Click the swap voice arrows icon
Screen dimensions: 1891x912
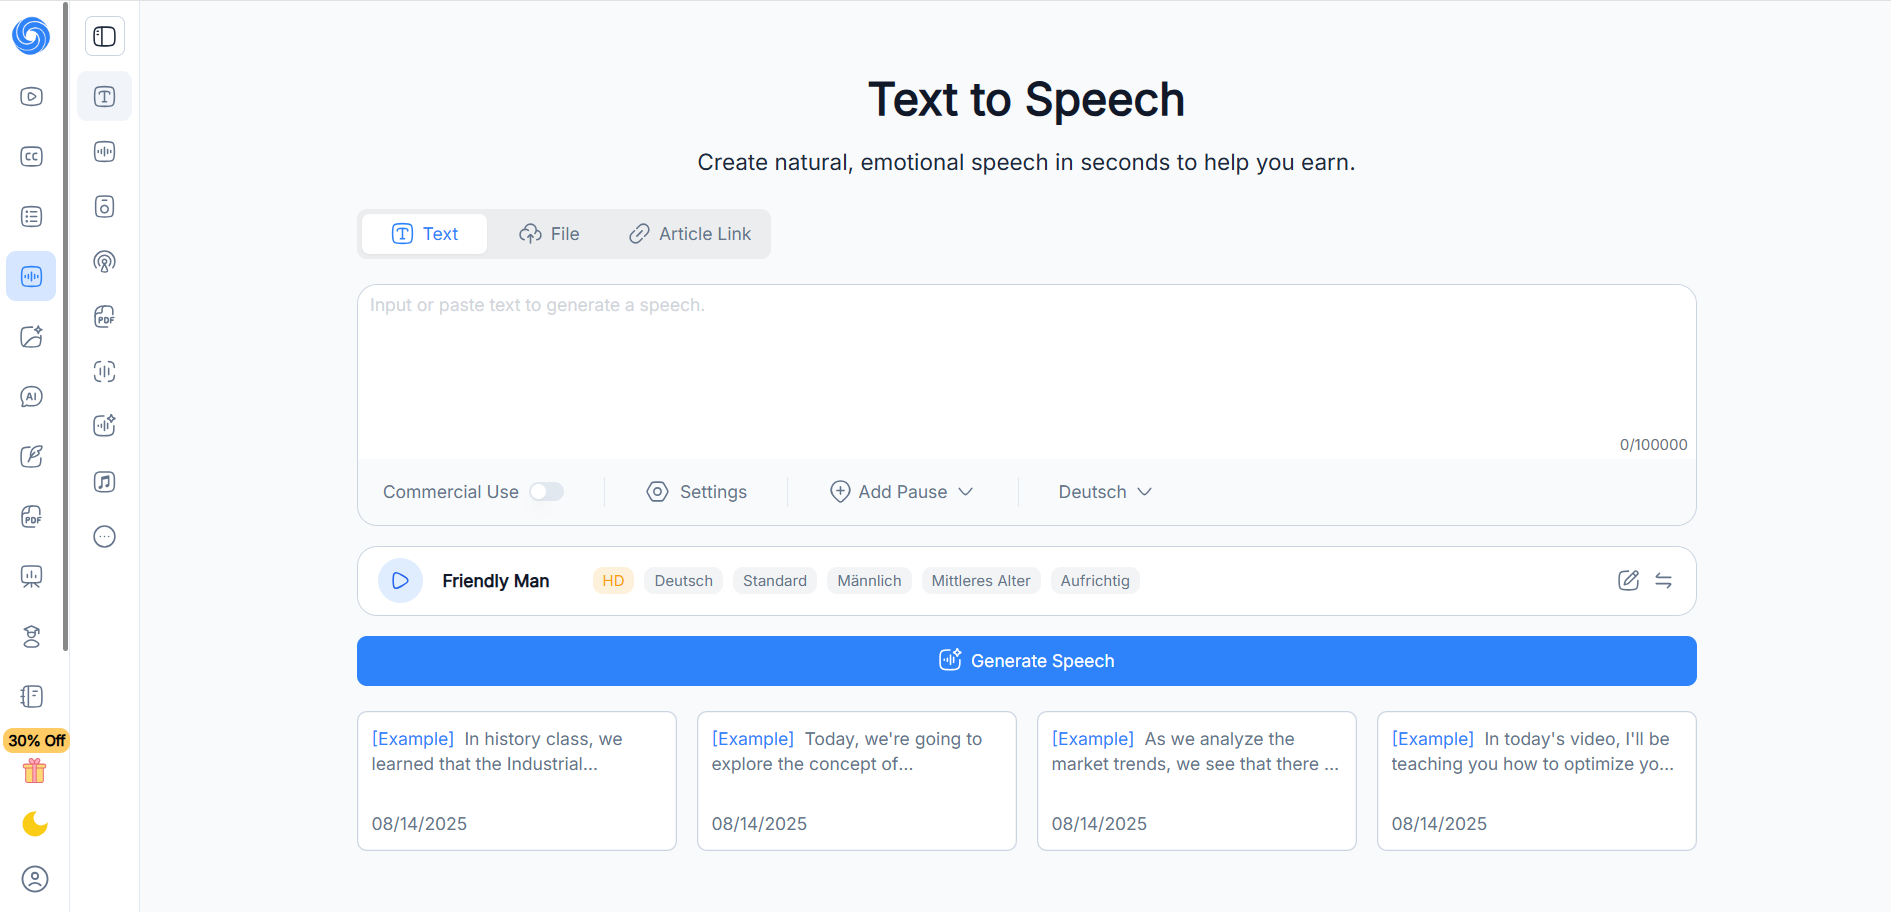pyautogui.click(x=1663, y=580)
